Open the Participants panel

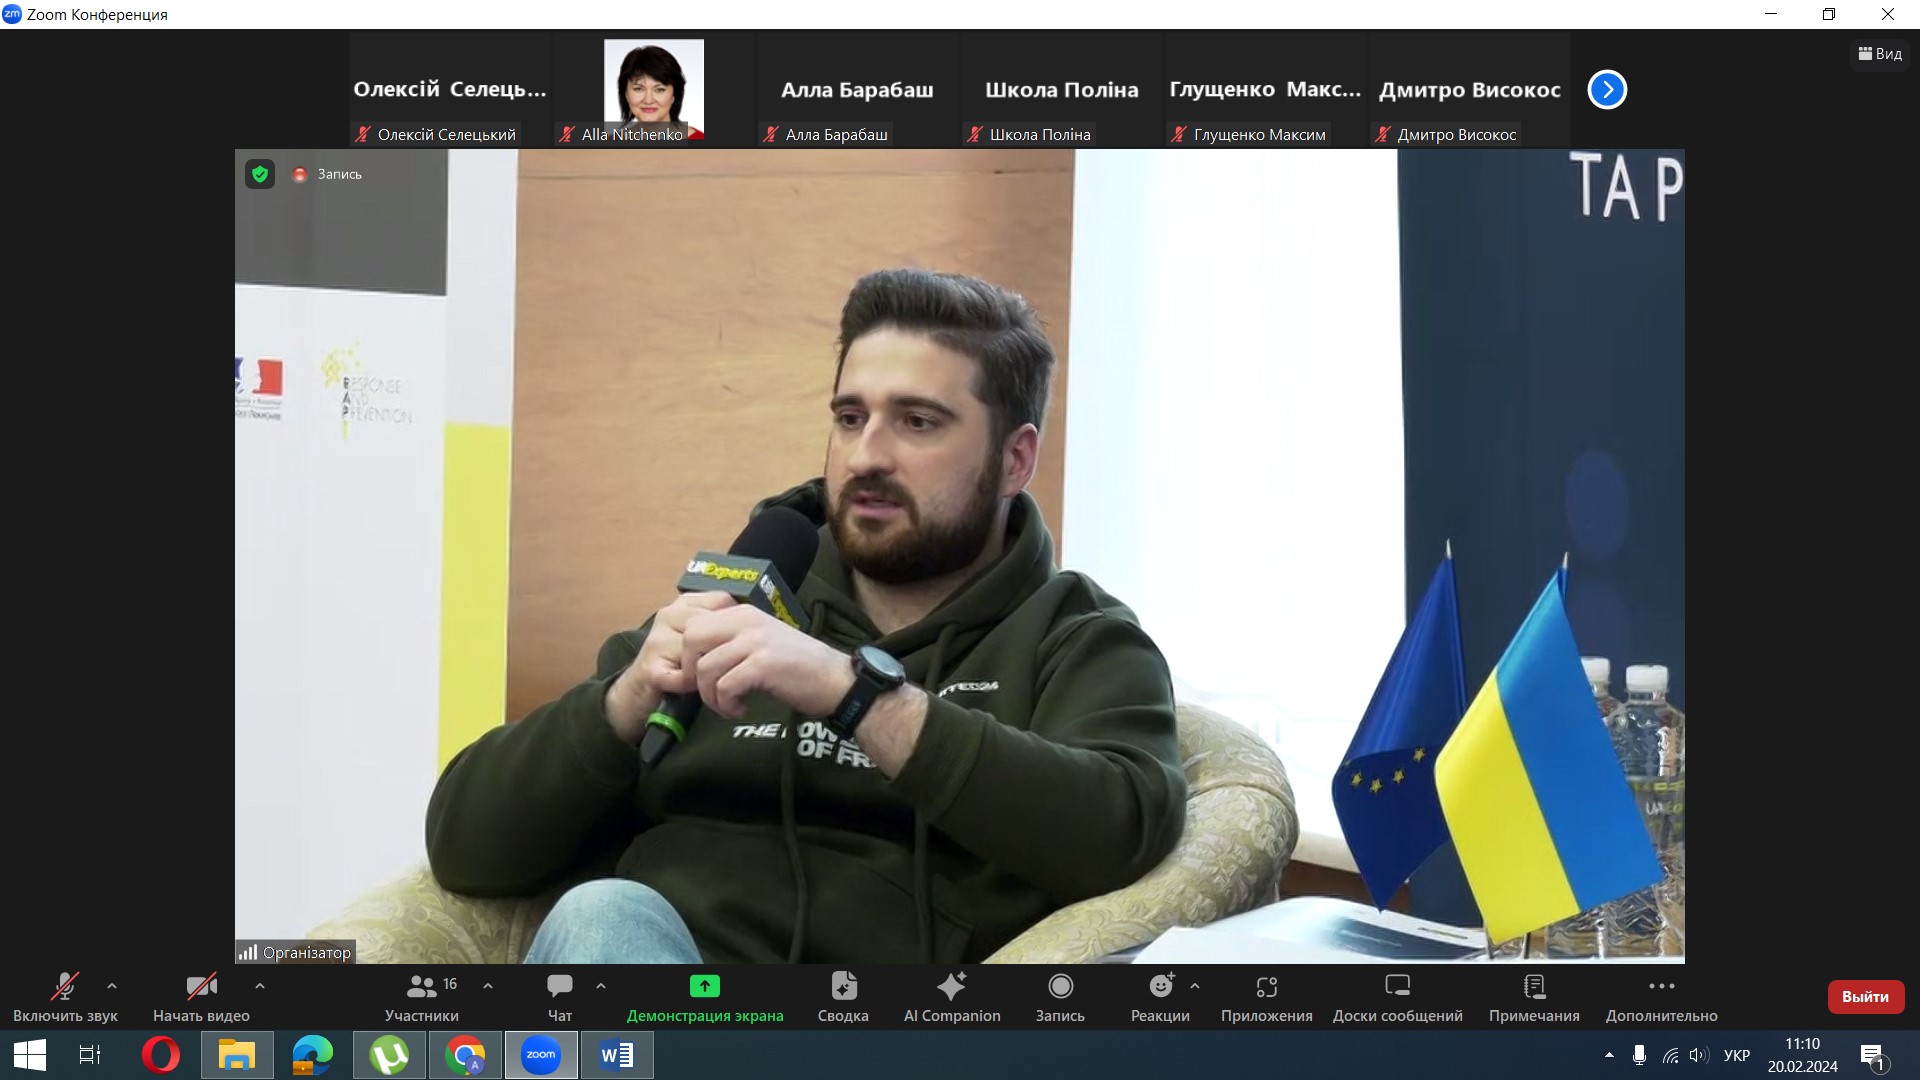(421, 997)
